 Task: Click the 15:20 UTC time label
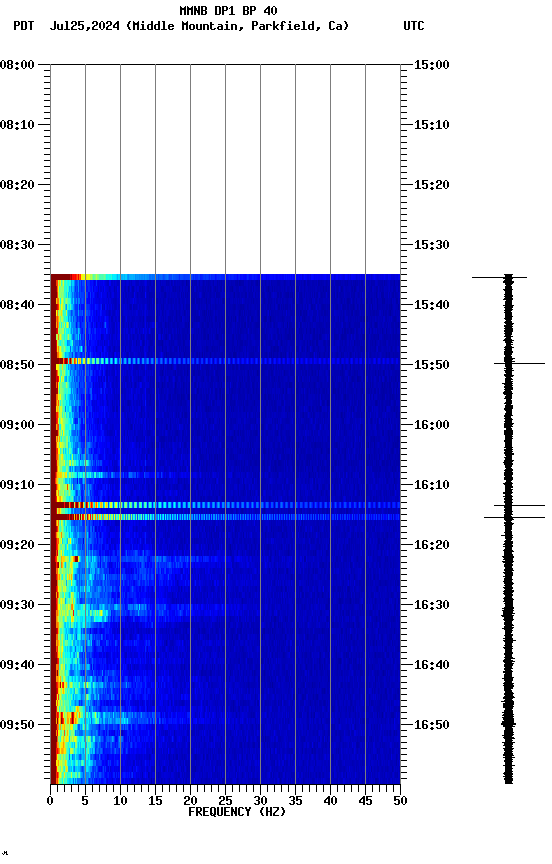pos(432,185)
